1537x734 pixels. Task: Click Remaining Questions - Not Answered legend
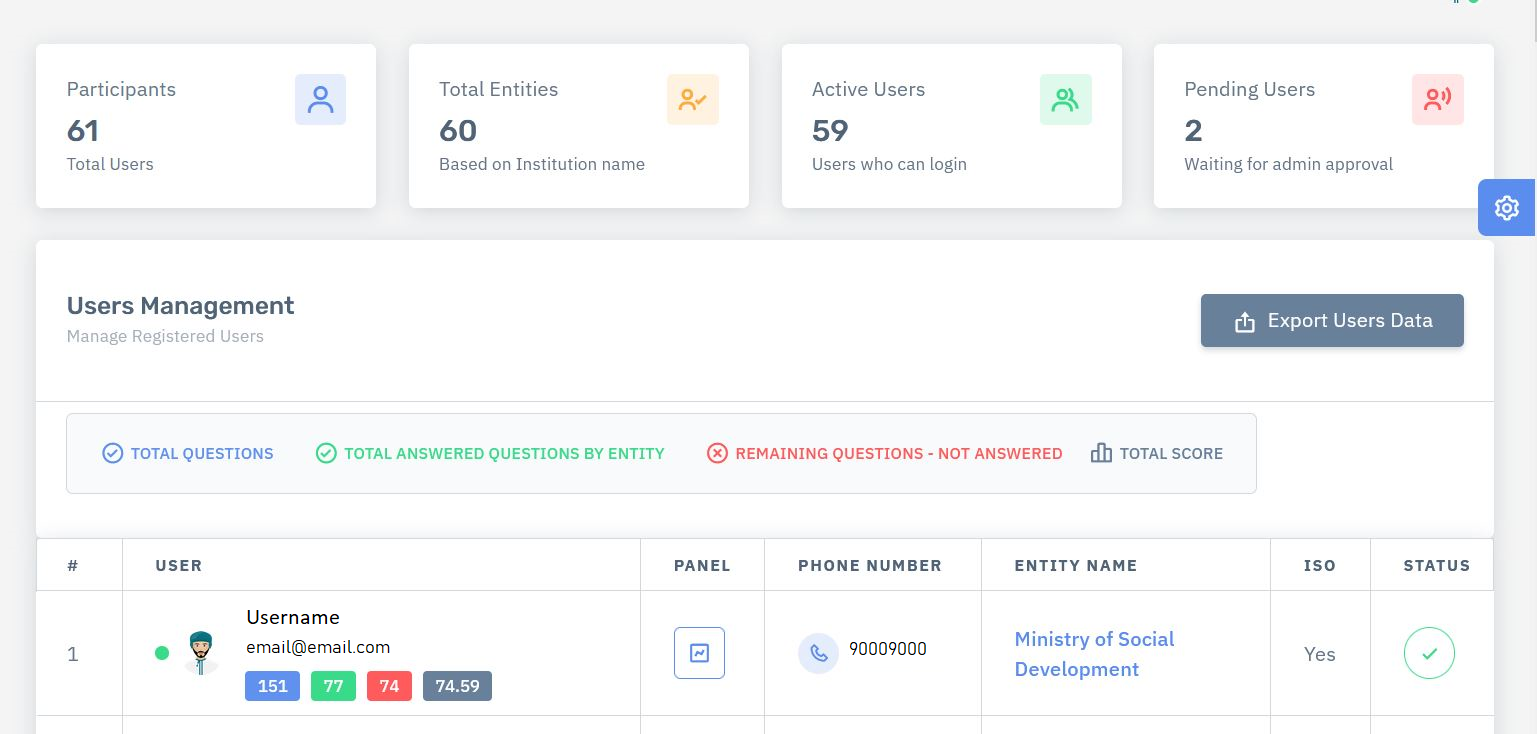point(884,454)
